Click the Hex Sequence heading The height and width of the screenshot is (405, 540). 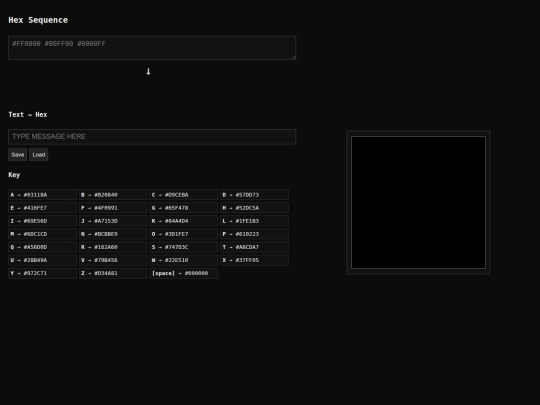click(38, 20)
